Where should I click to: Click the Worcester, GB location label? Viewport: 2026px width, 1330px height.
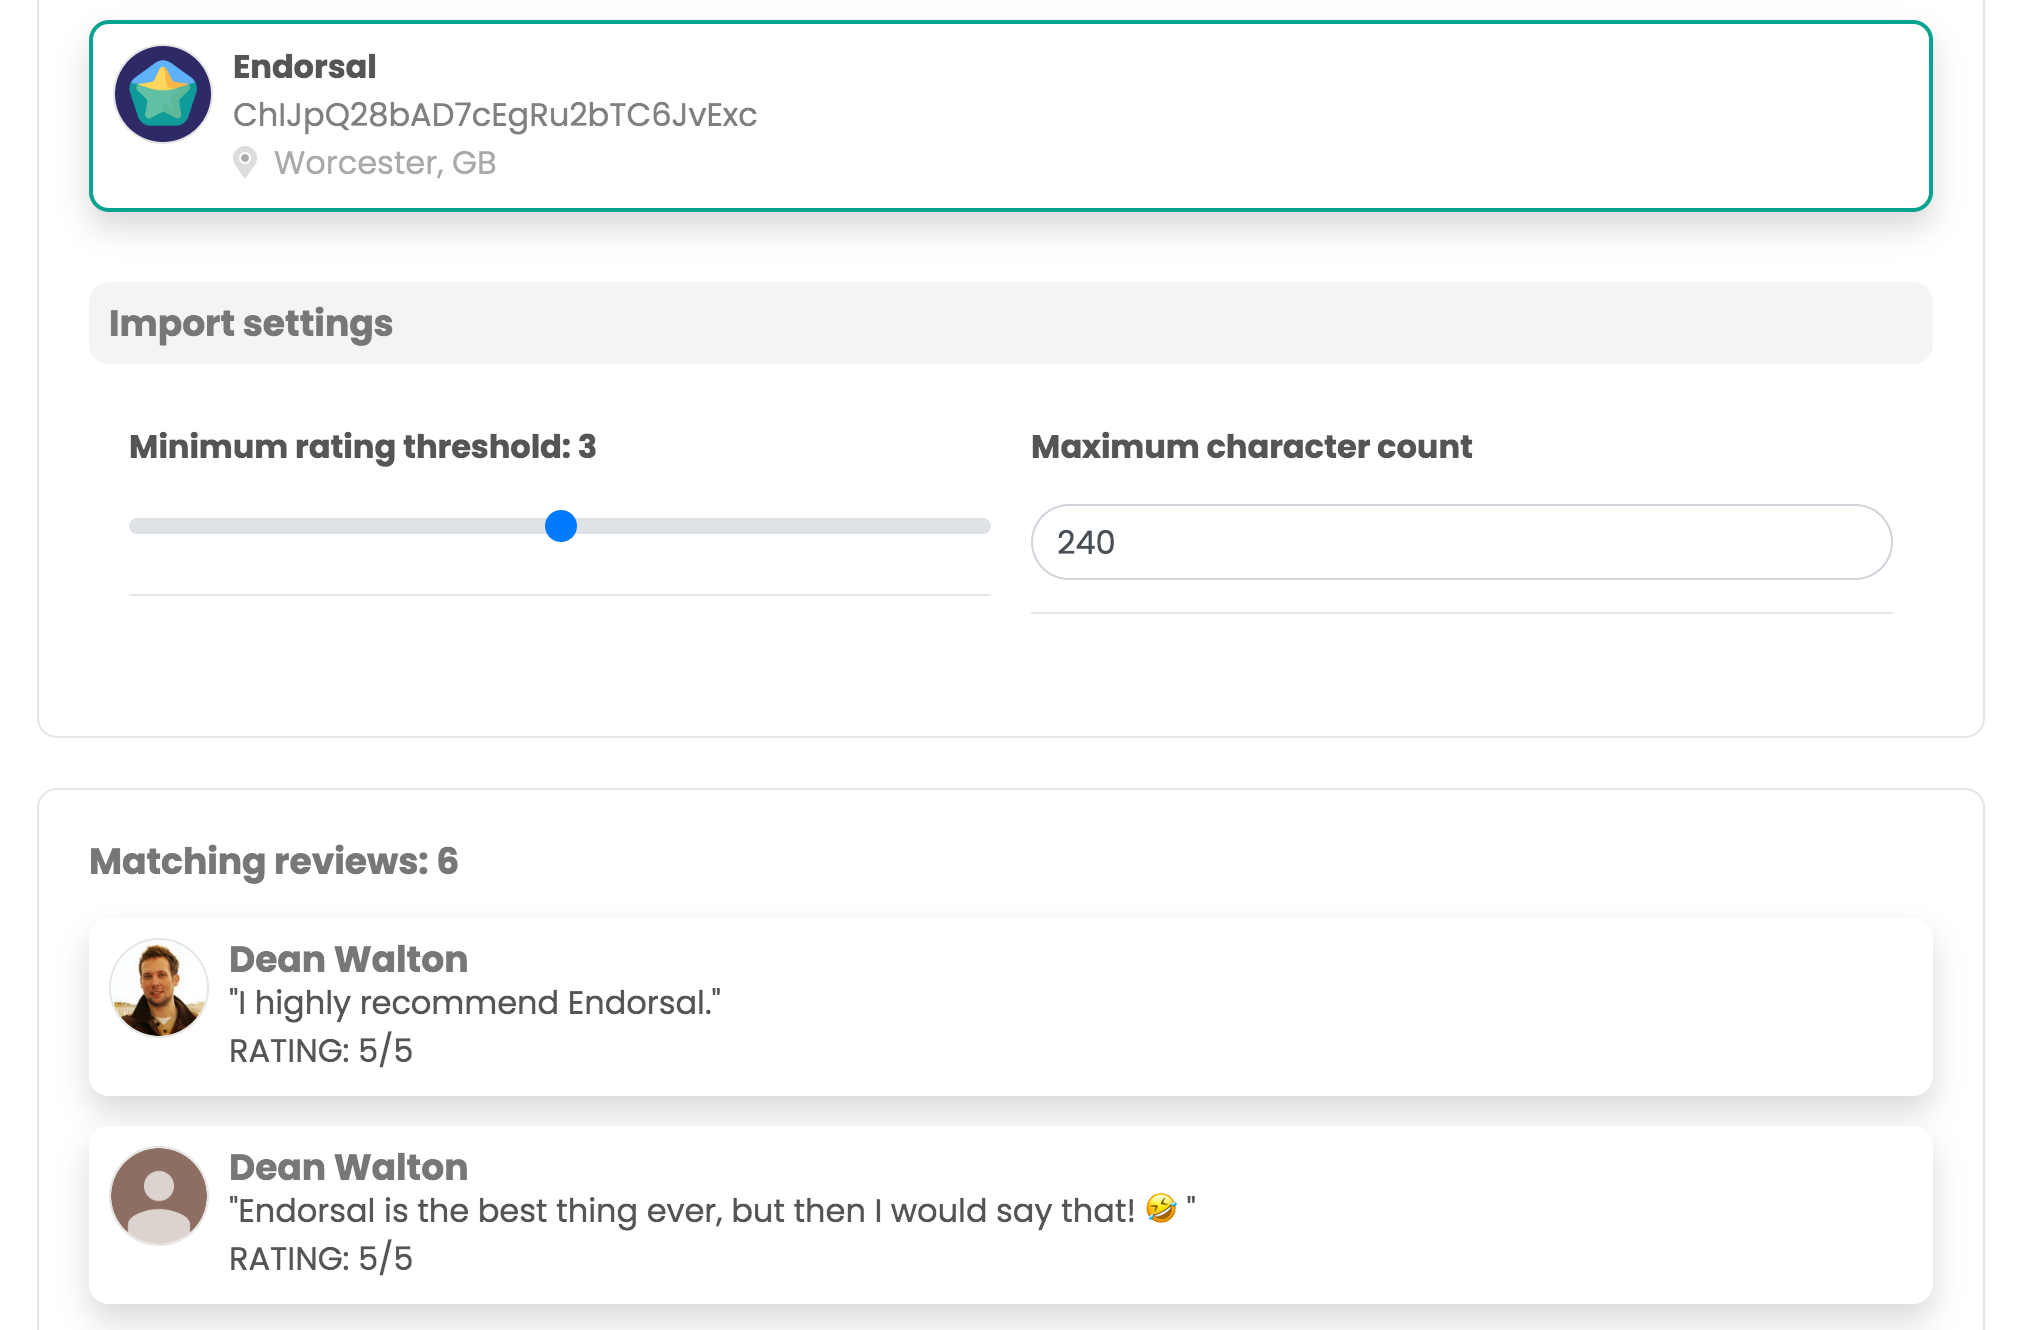pyautogui.click(x=385, y=162)
